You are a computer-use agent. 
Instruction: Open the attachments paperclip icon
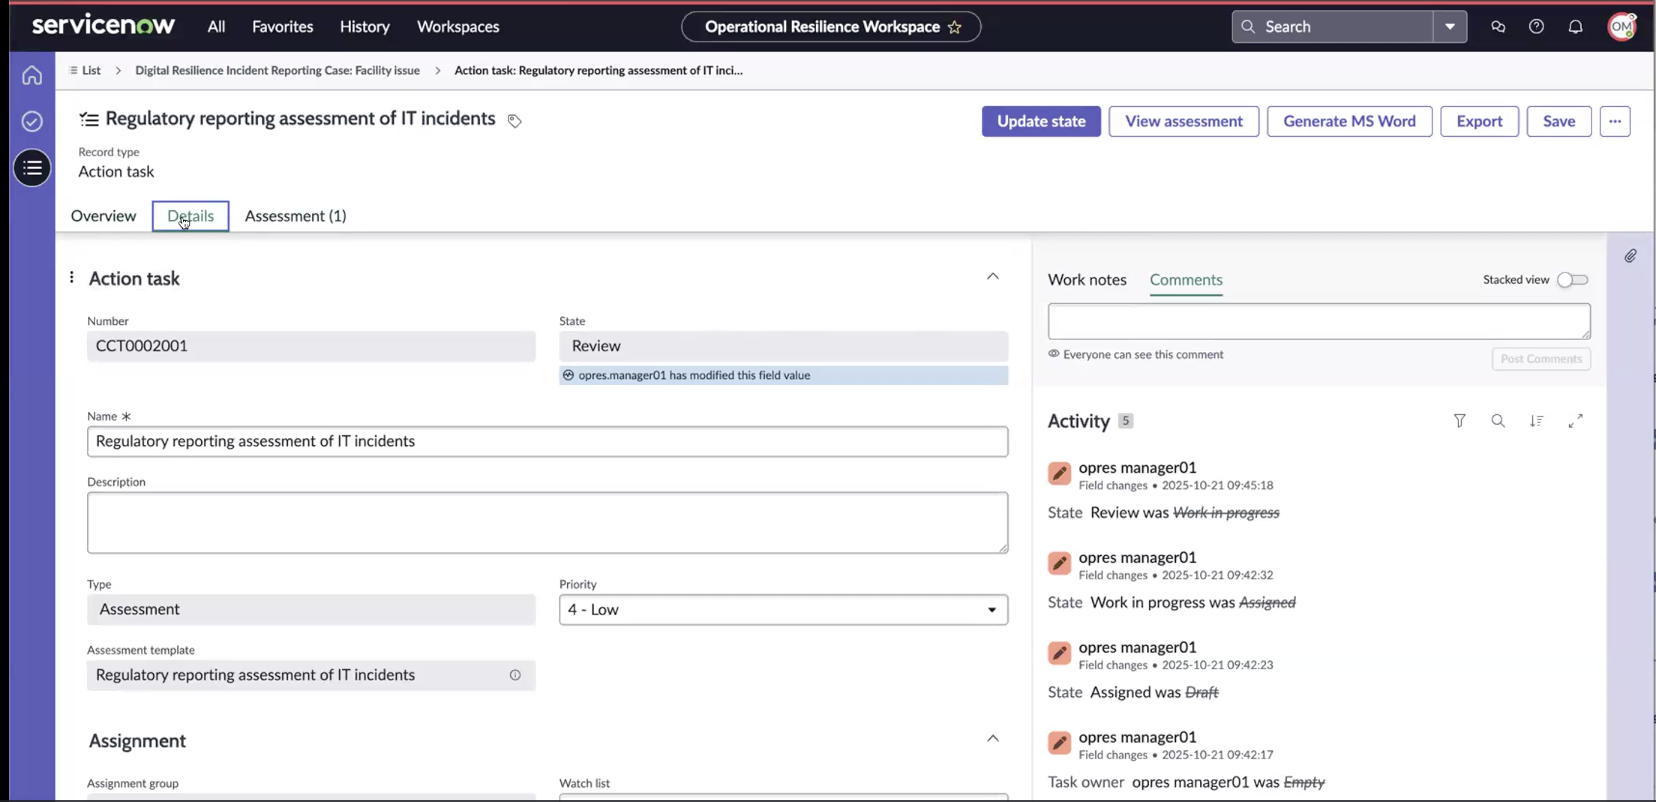1631,256
